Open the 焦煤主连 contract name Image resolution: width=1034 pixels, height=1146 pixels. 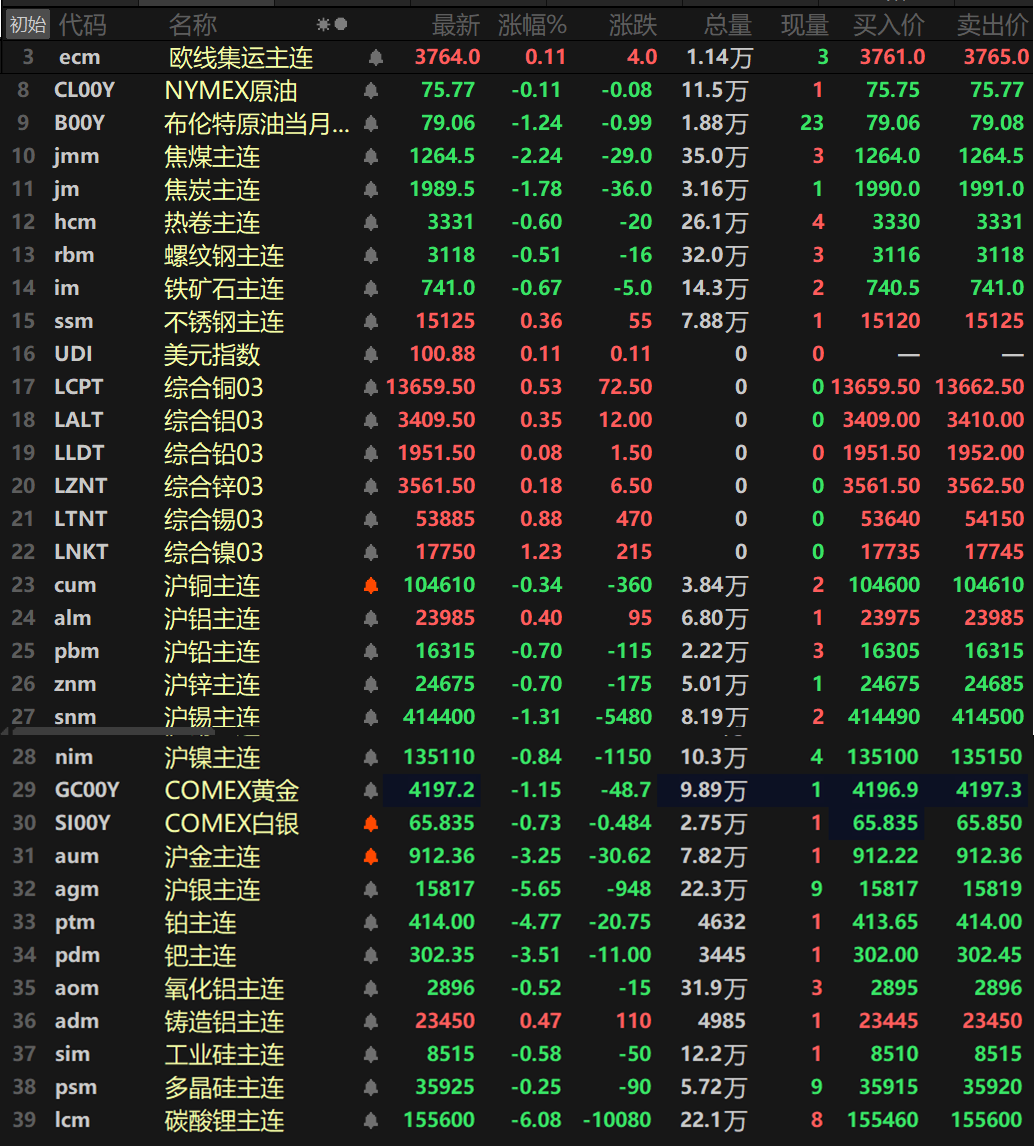pos(212,156)
